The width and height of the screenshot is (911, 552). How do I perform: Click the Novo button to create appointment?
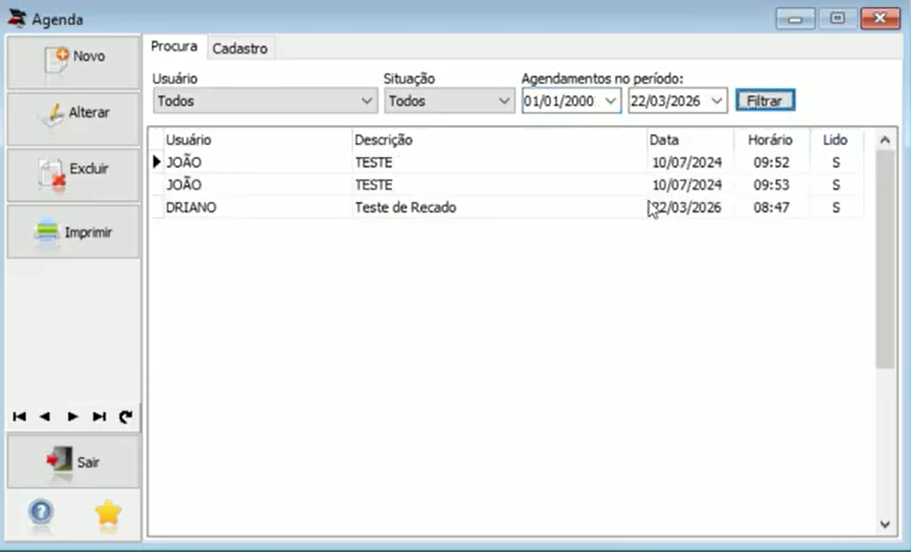click(73, 62)
